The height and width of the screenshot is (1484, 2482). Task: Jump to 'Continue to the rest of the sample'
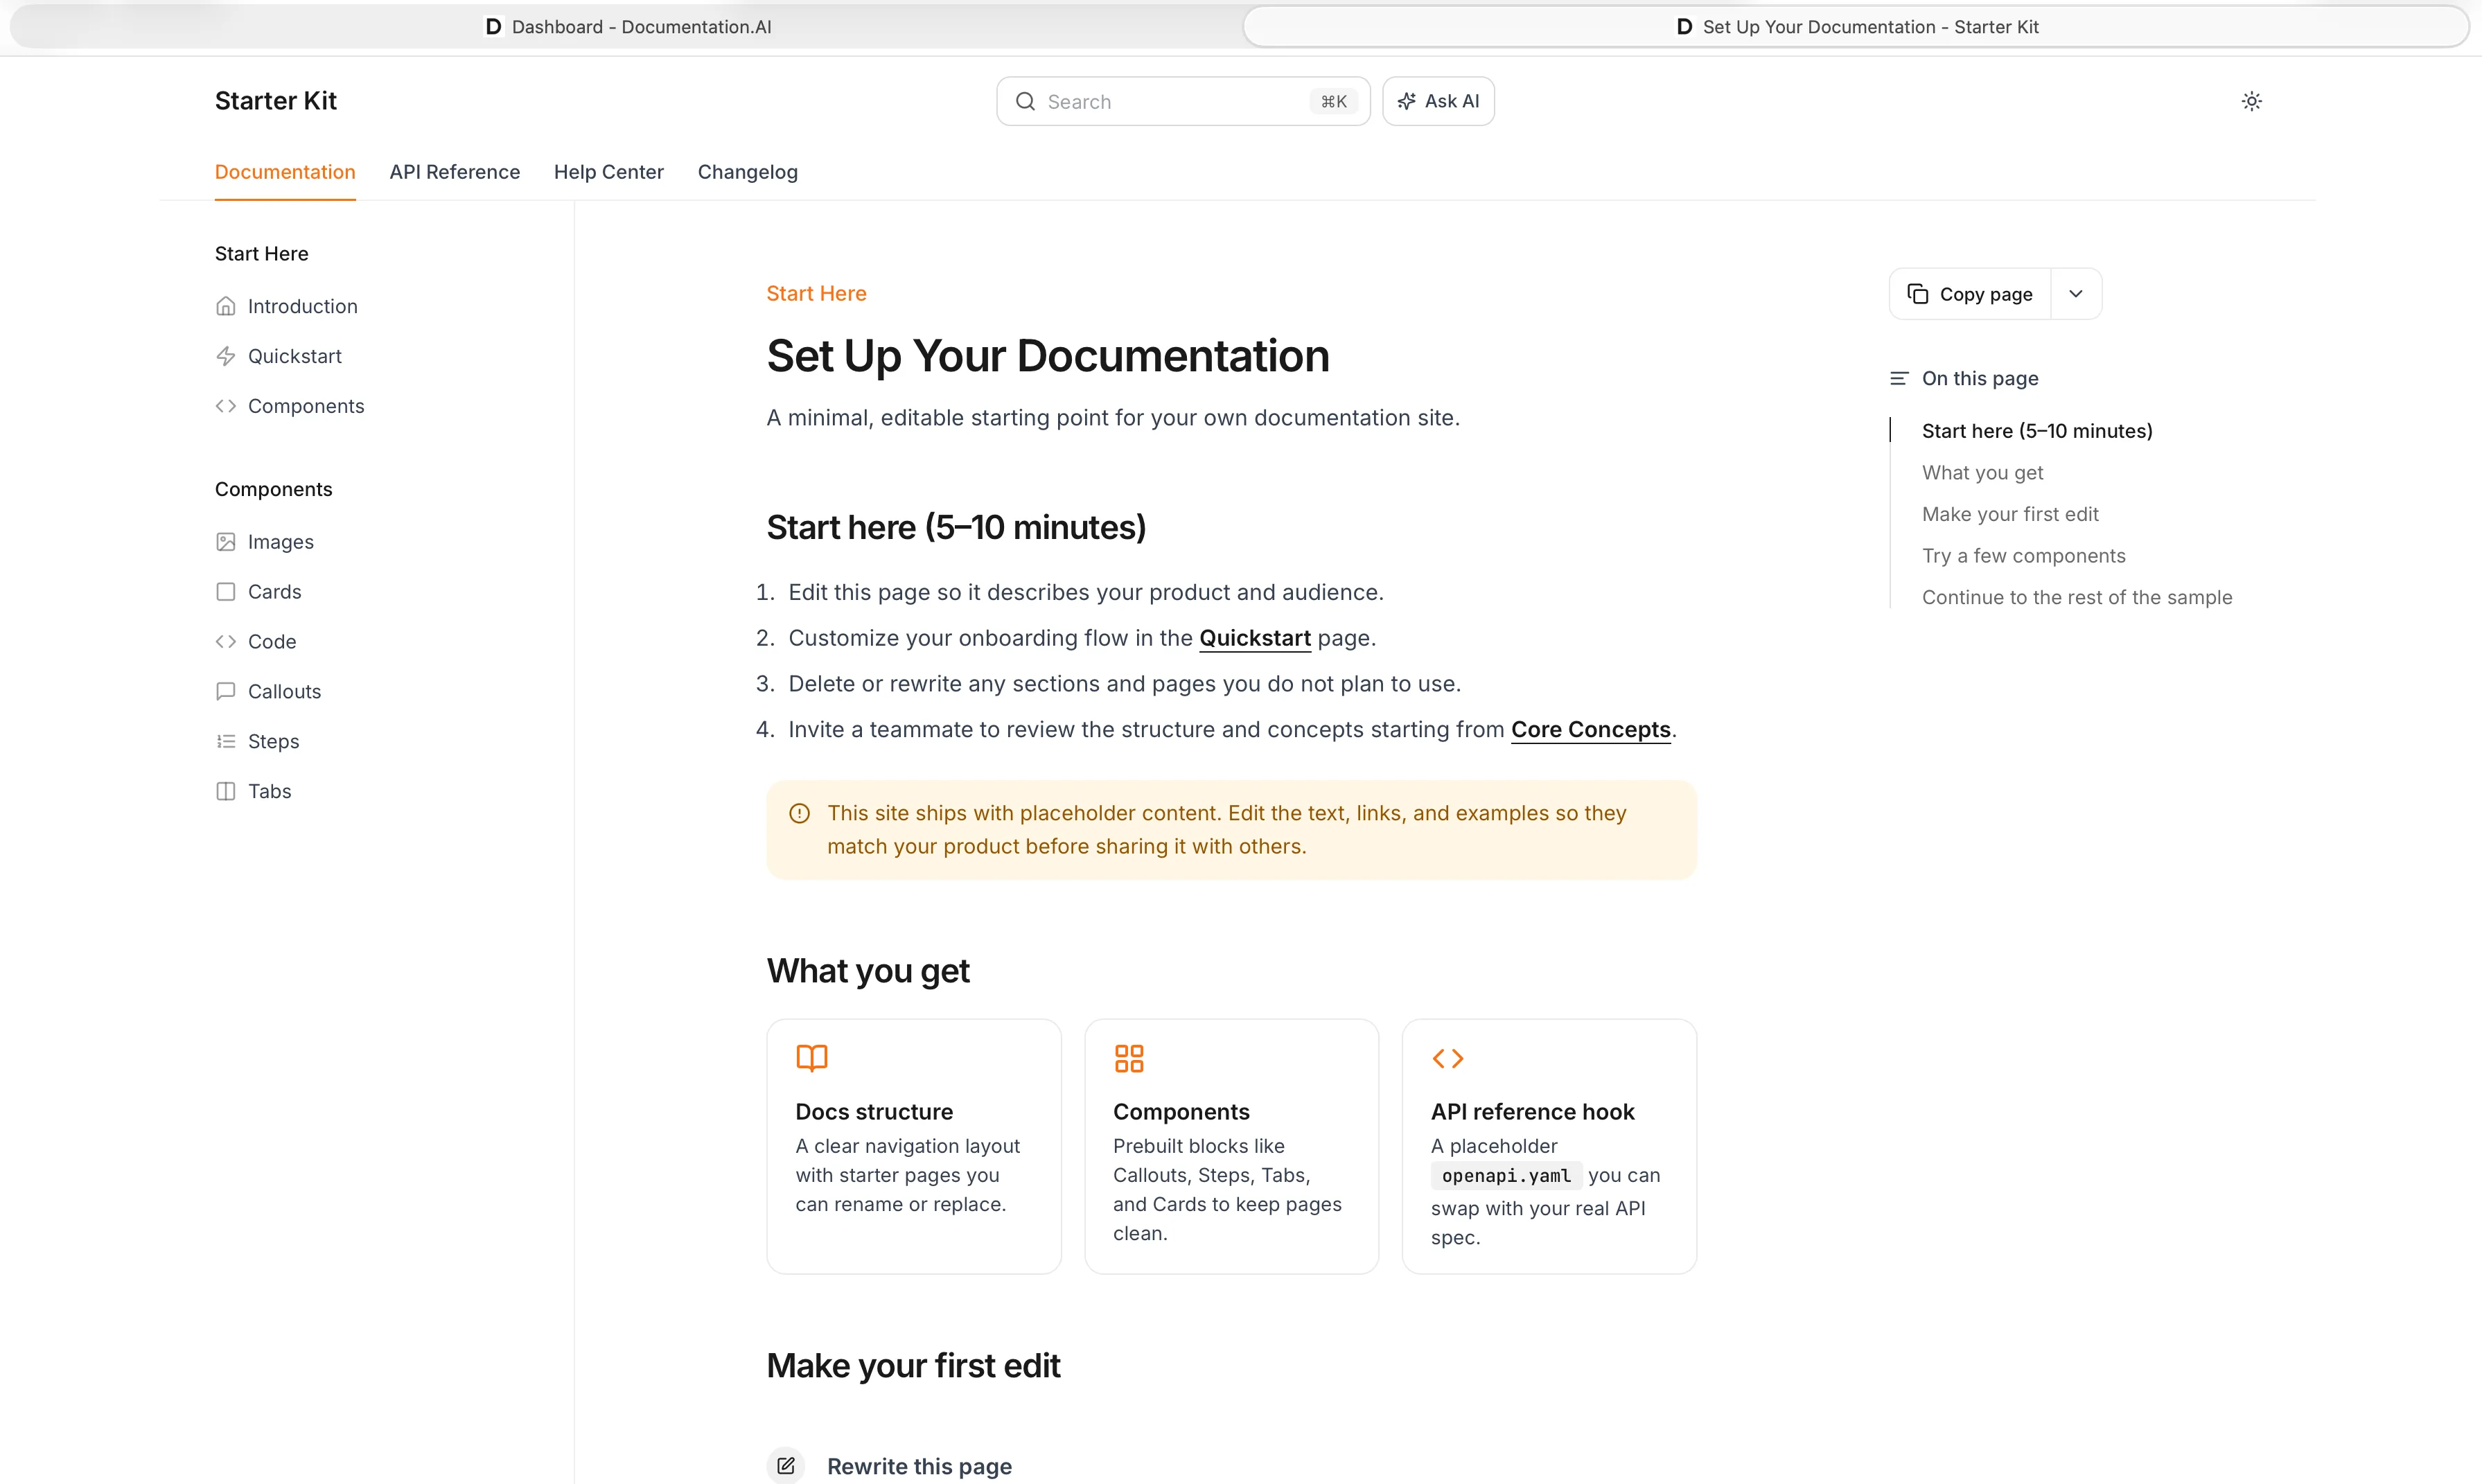(x=2076, y=597)
